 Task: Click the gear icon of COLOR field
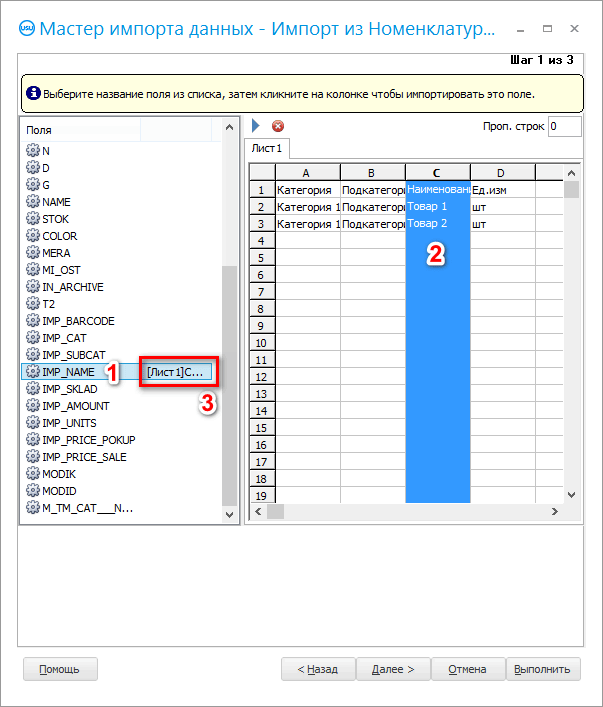(x=32, y=236)
